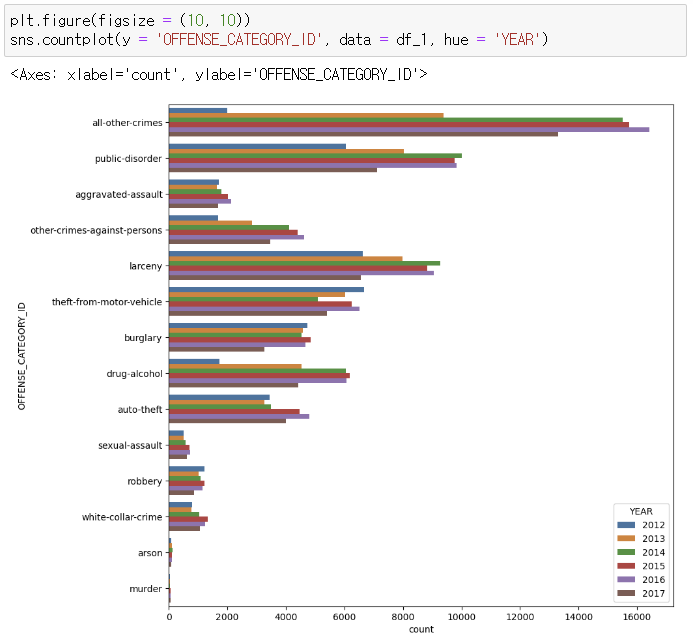693x641 pixels.
Task: Click the '14000' x-axis tick label
Action: click(x=579, y=617)
